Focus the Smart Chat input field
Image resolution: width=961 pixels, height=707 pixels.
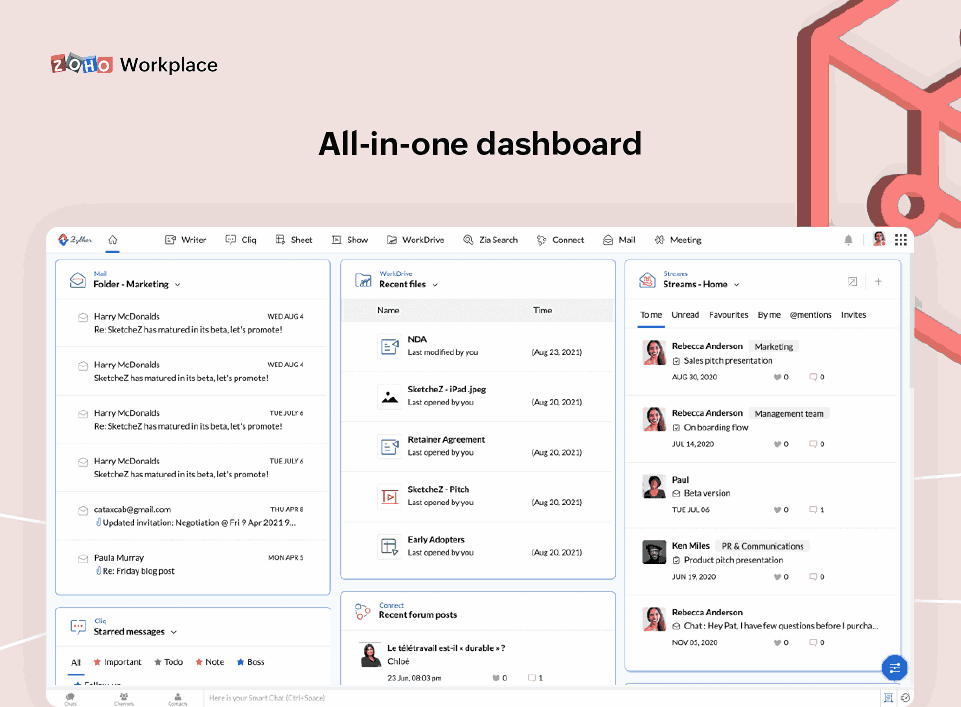[542, 698]
